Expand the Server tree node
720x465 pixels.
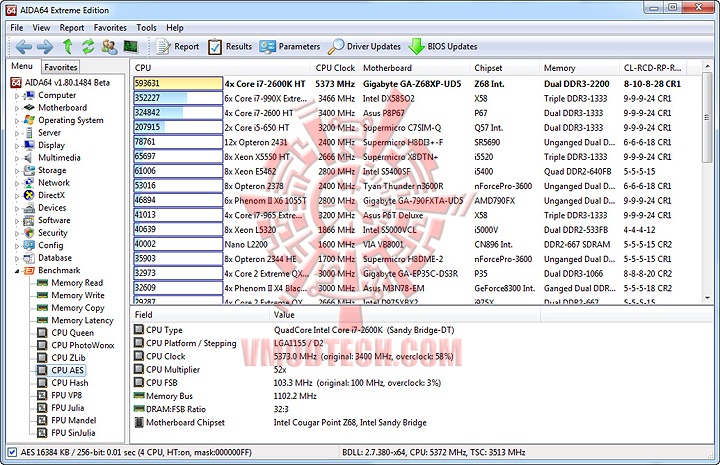[x=17, y=133]
